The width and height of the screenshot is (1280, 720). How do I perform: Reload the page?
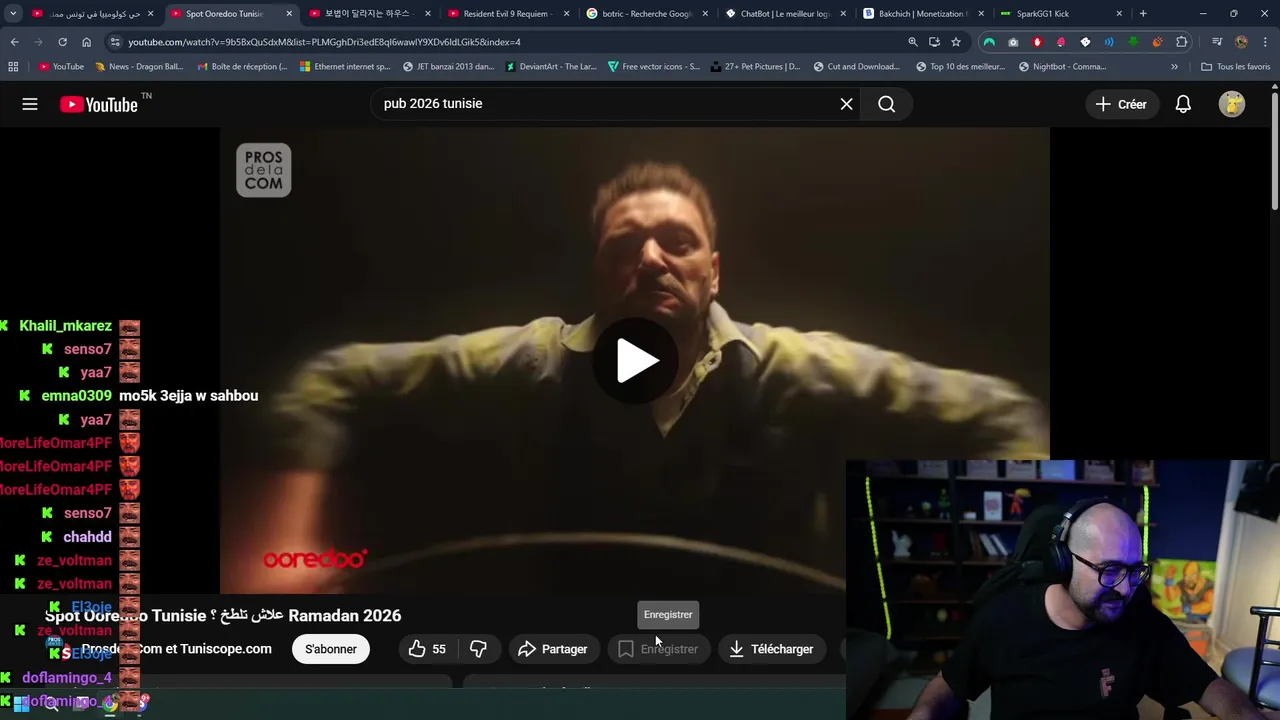62,42
